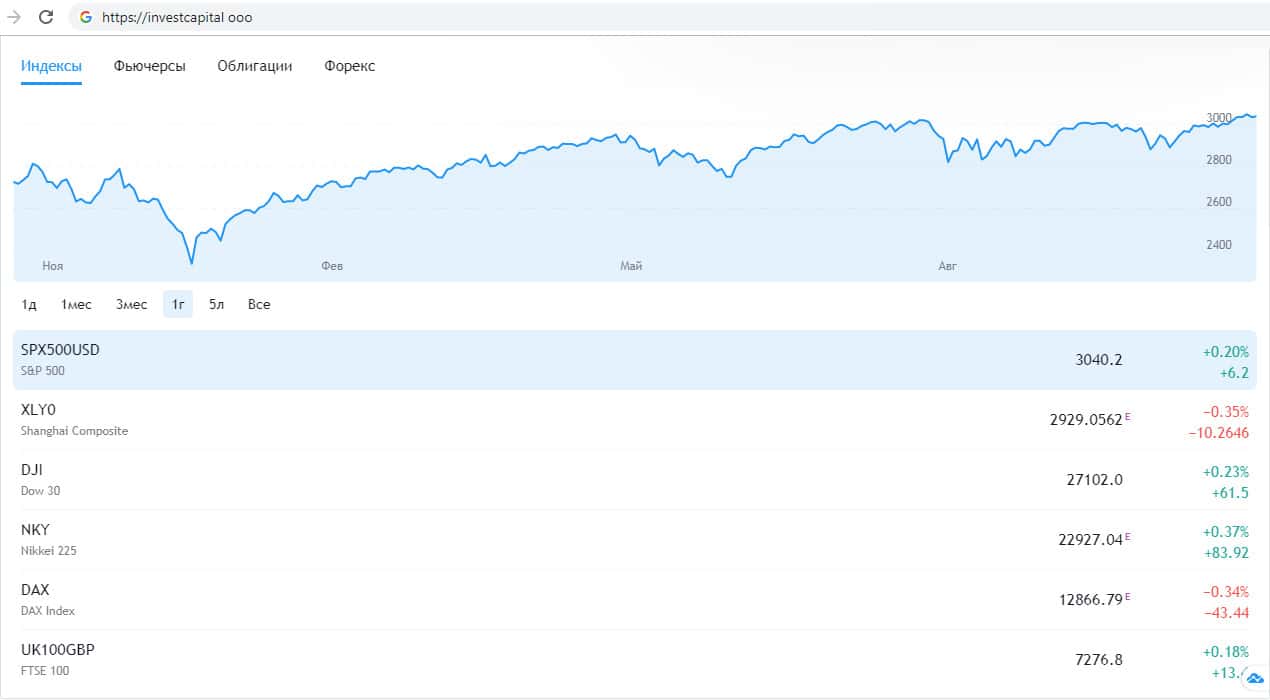Select the Форекс tab

tap(349, 66)
